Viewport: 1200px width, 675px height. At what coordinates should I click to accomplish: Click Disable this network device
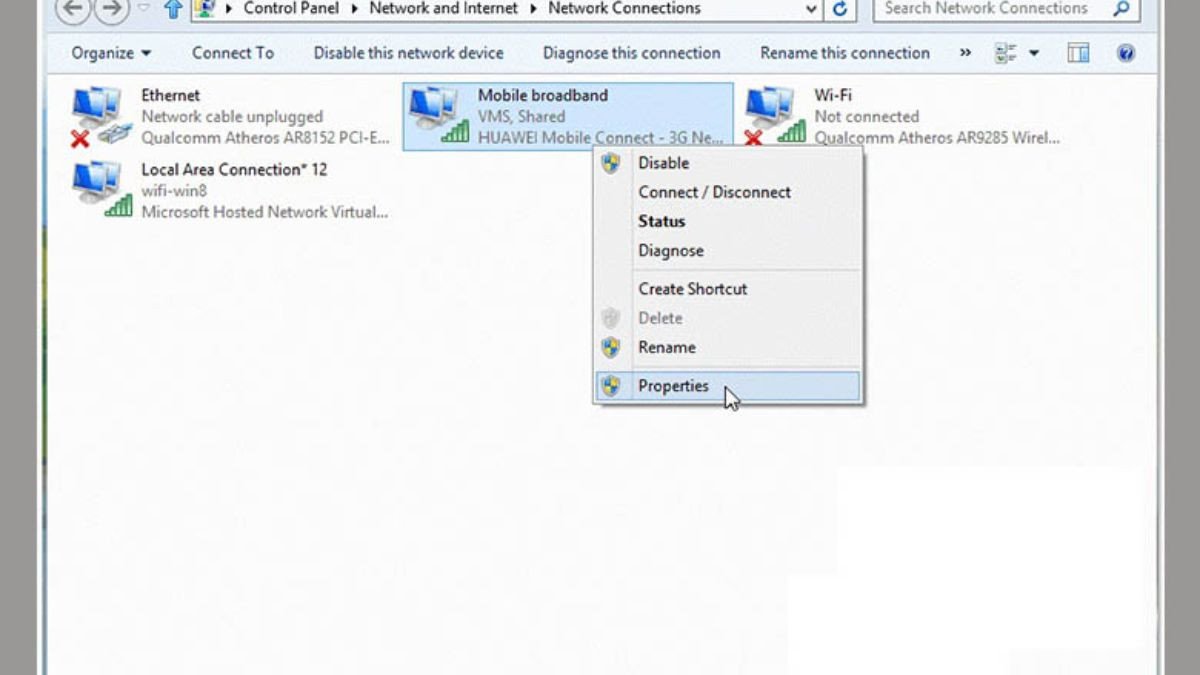point(407,53)
